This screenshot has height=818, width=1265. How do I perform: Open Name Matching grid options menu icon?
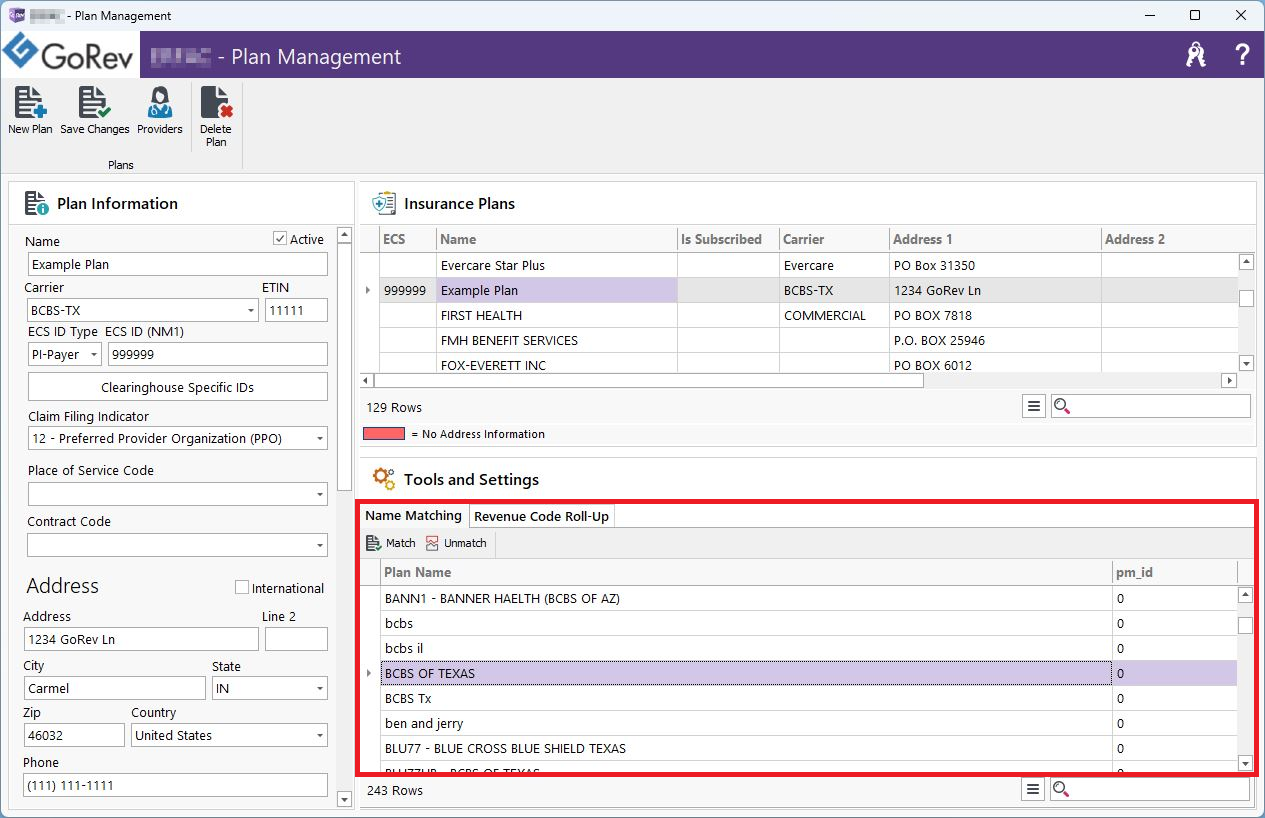click(x=1034, y=790)
